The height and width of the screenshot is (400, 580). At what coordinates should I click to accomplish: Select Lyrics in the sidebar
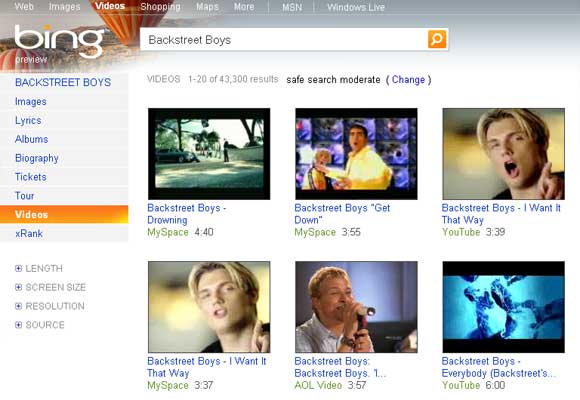[x=28, y=120]
